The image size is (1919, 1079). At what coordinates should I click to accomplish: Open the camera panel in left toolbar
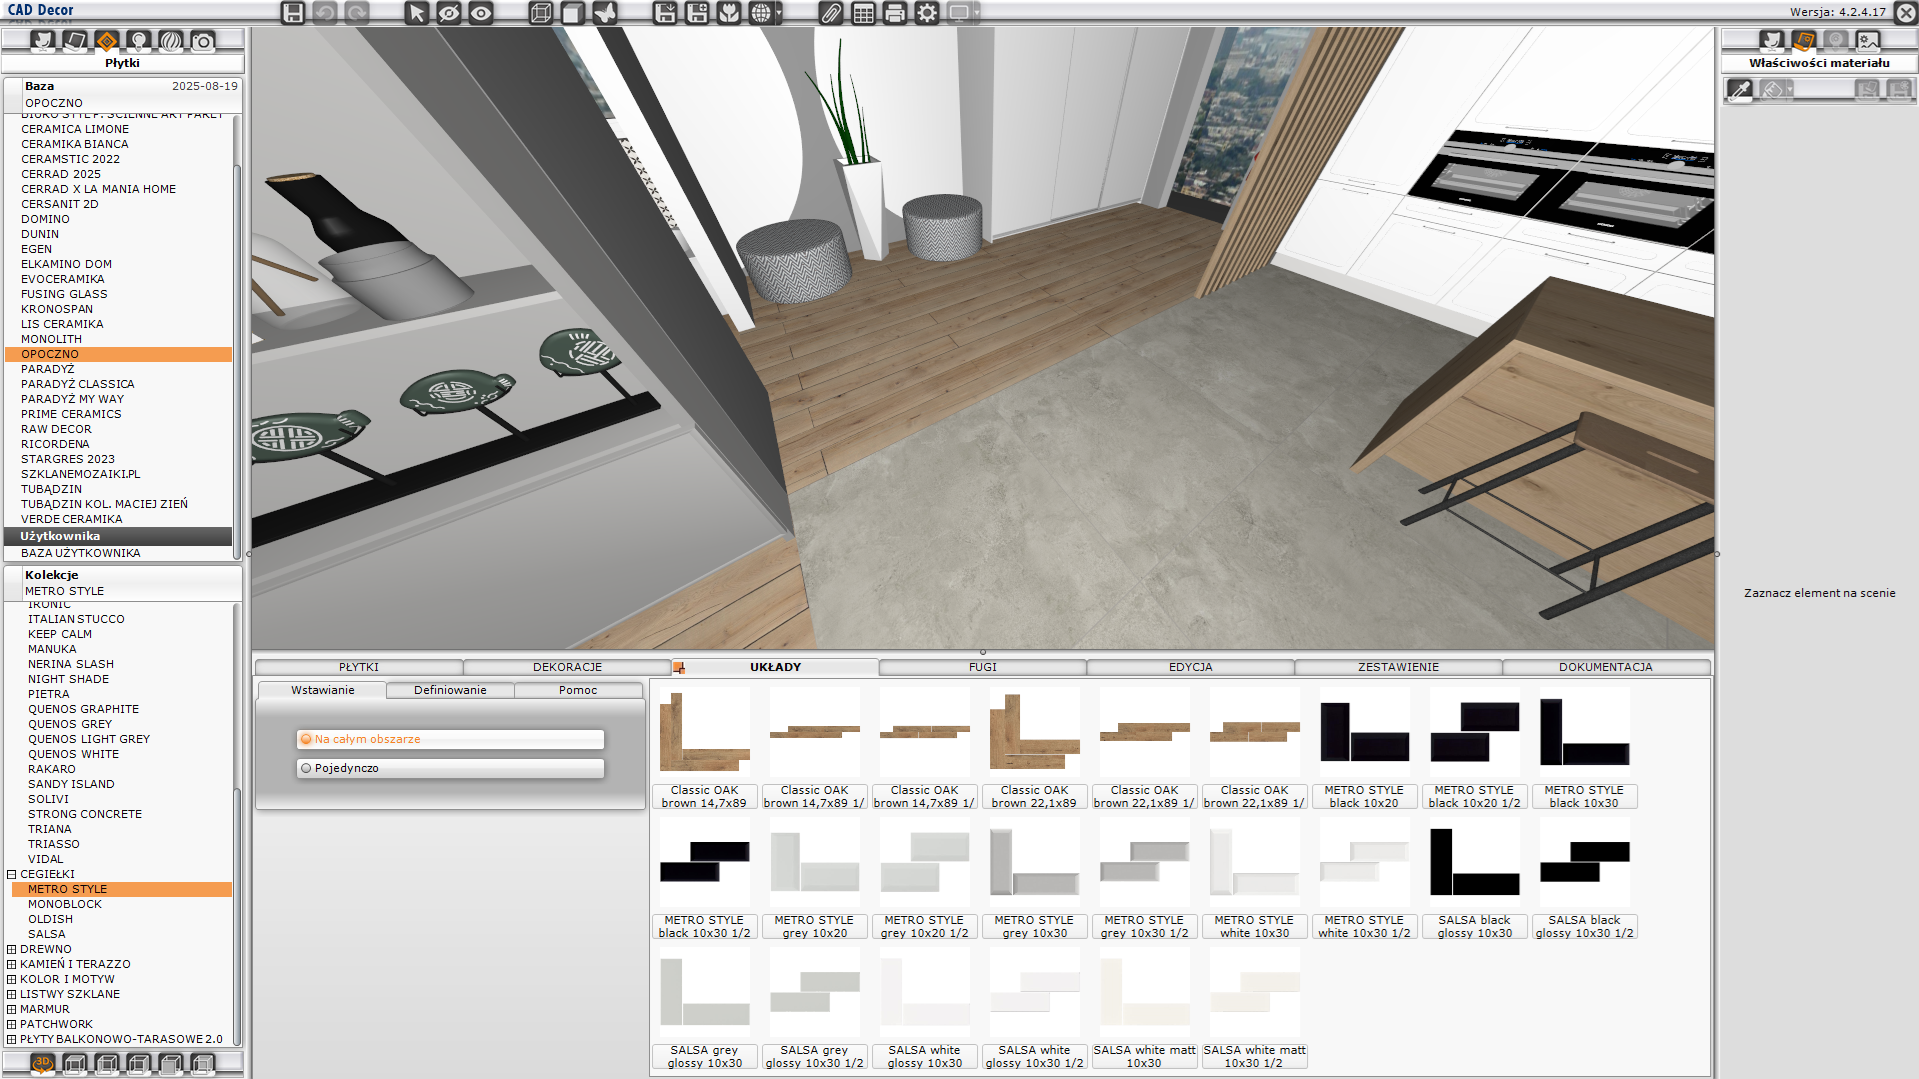click(x=203, y=41)
